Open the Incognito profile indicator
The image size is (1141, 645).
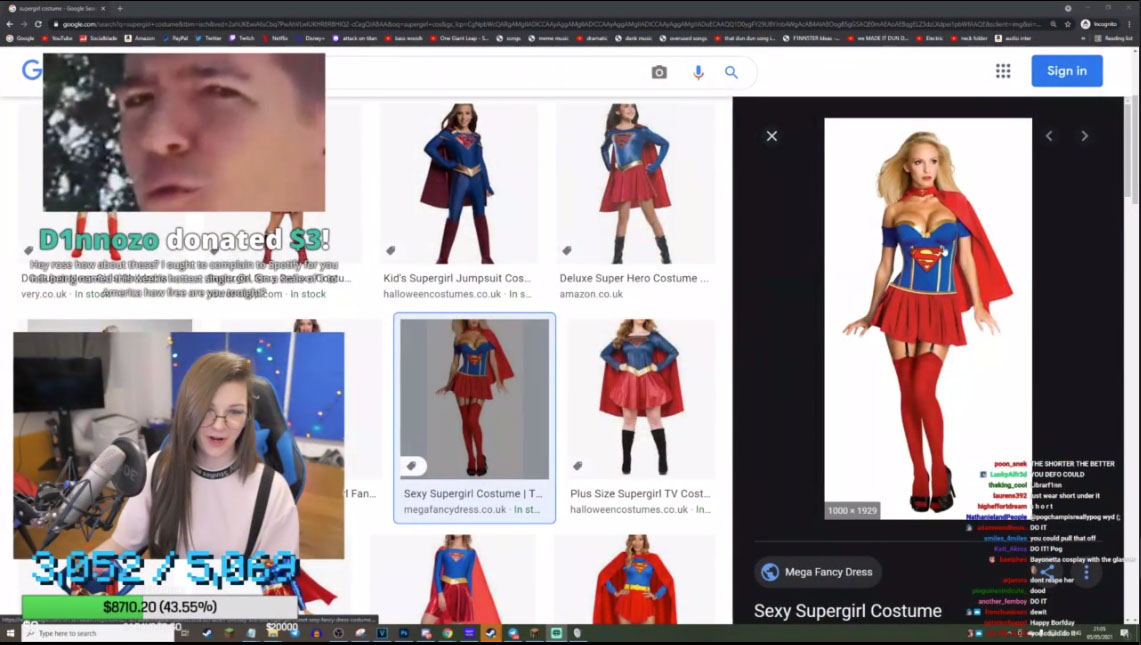[1100, 24]
